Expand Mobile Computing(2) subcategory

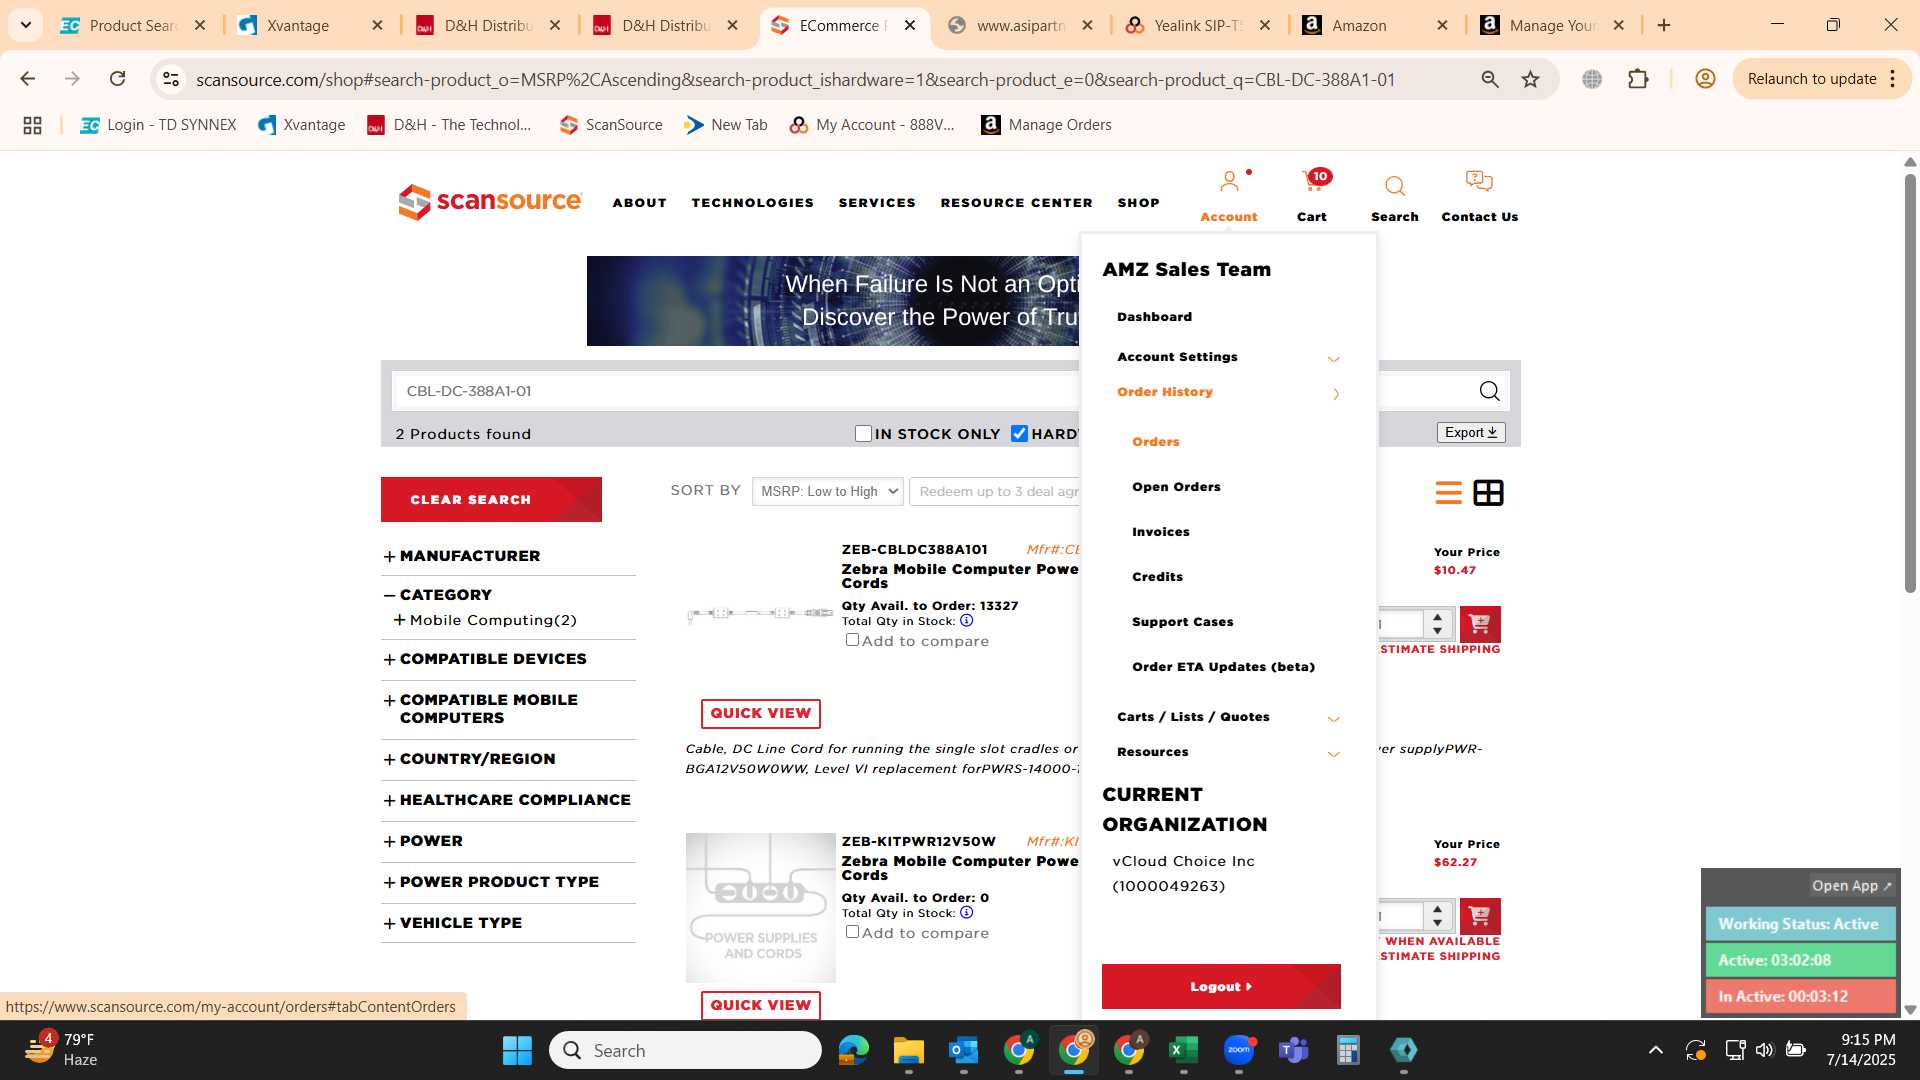pyautogui.click(x=399, y=620)
